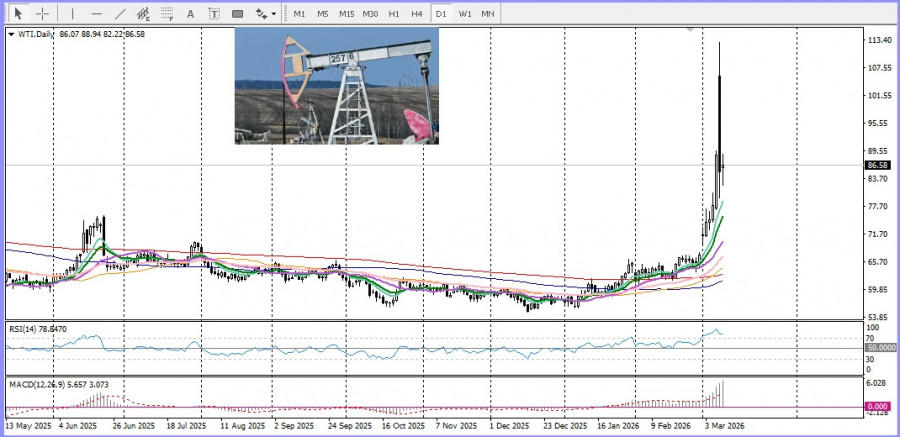Select the Fibonacci retracement tool

pos(167,14)
